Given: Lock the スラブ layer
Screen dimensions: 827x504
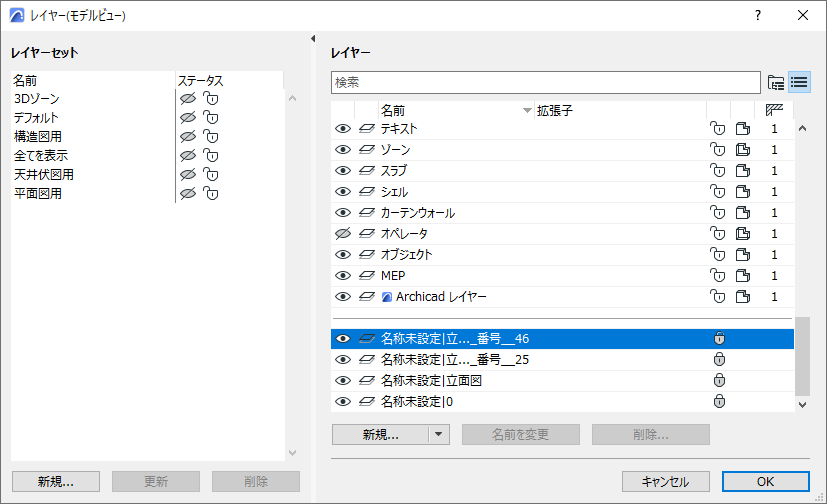Looking at the screenshot, I should pos(718,171).
